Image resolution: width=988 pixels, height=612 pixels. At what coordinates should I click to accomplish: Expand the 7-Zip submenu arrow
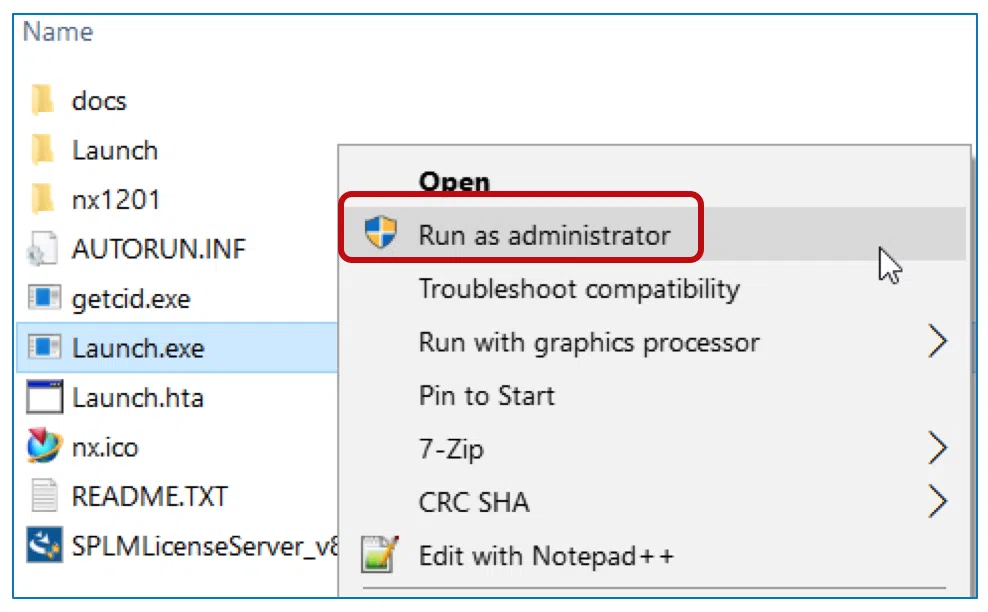point(938,448)
